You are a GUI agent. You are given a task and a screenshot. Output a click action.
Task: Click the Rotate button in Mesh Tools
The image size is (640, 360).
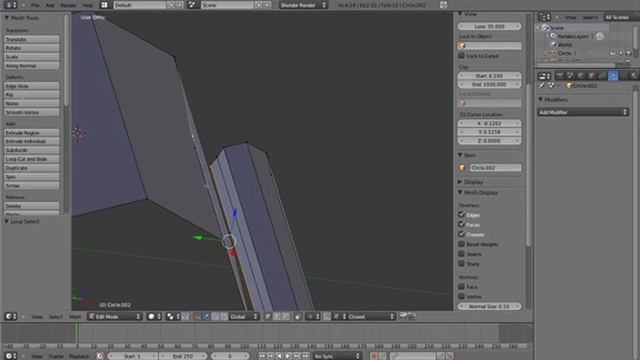[x=32, y=48]
